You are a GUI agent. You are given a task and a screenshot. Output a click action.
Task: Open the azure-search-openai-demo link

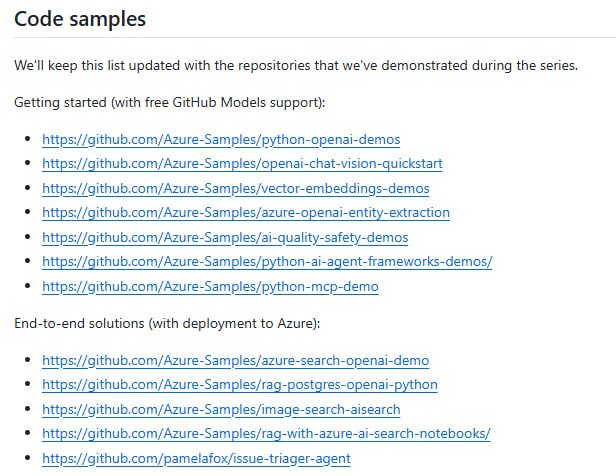236,360
